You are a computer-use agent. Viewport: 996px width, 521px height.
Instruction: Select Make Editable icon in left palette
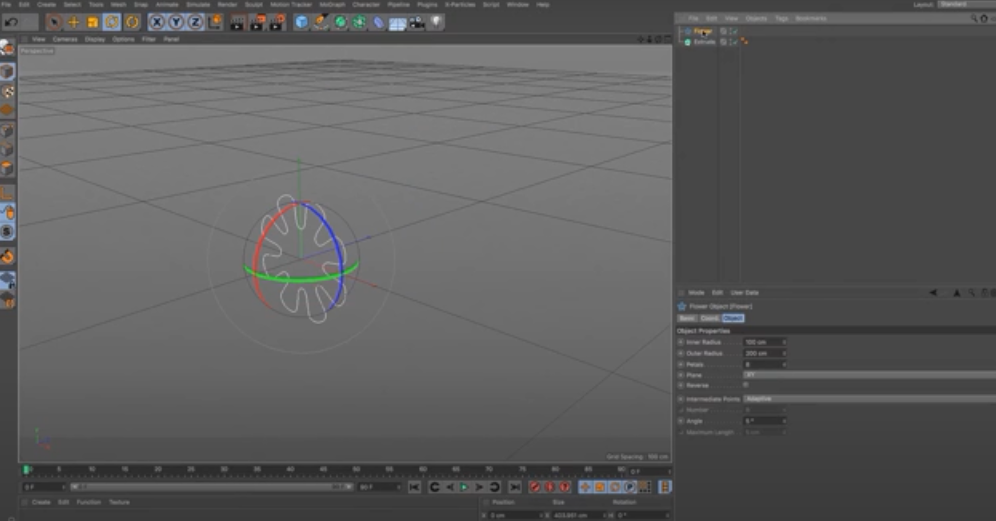(x=6, y=48)
